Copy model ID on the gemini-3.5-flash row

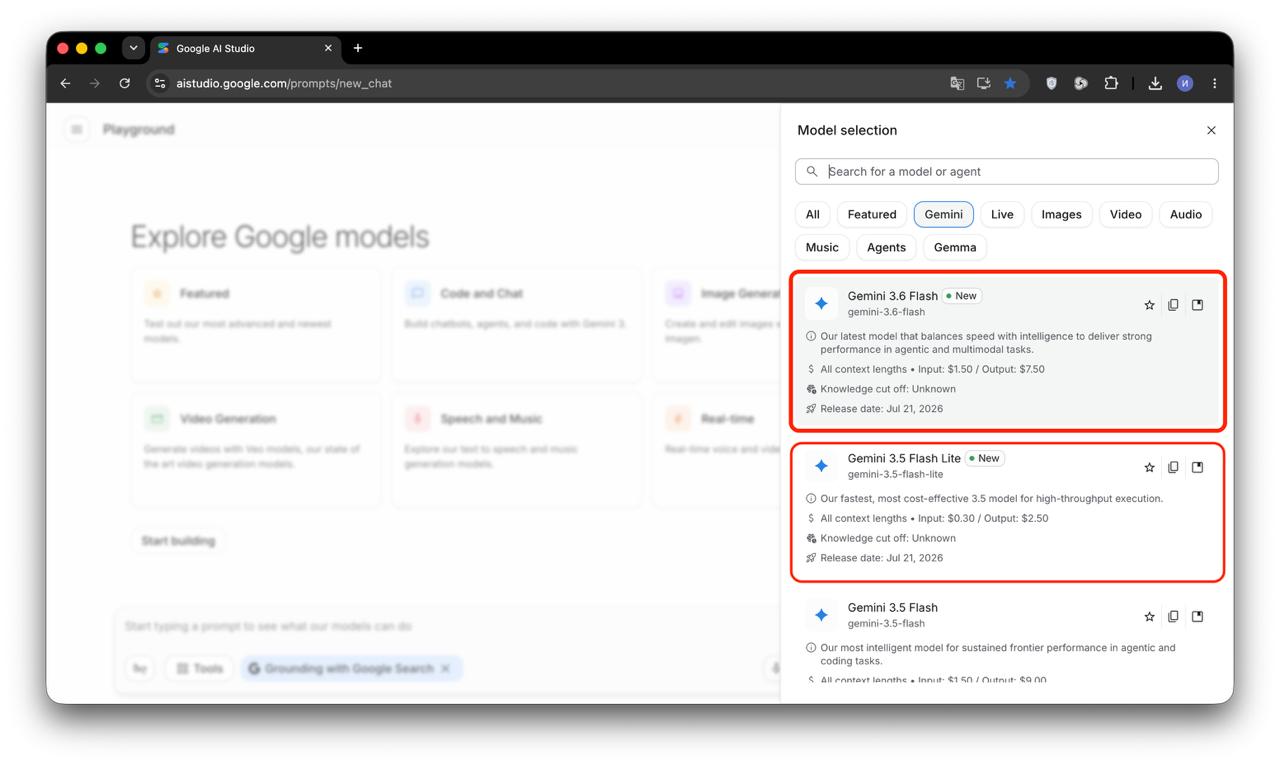[x=1173, y=617]
